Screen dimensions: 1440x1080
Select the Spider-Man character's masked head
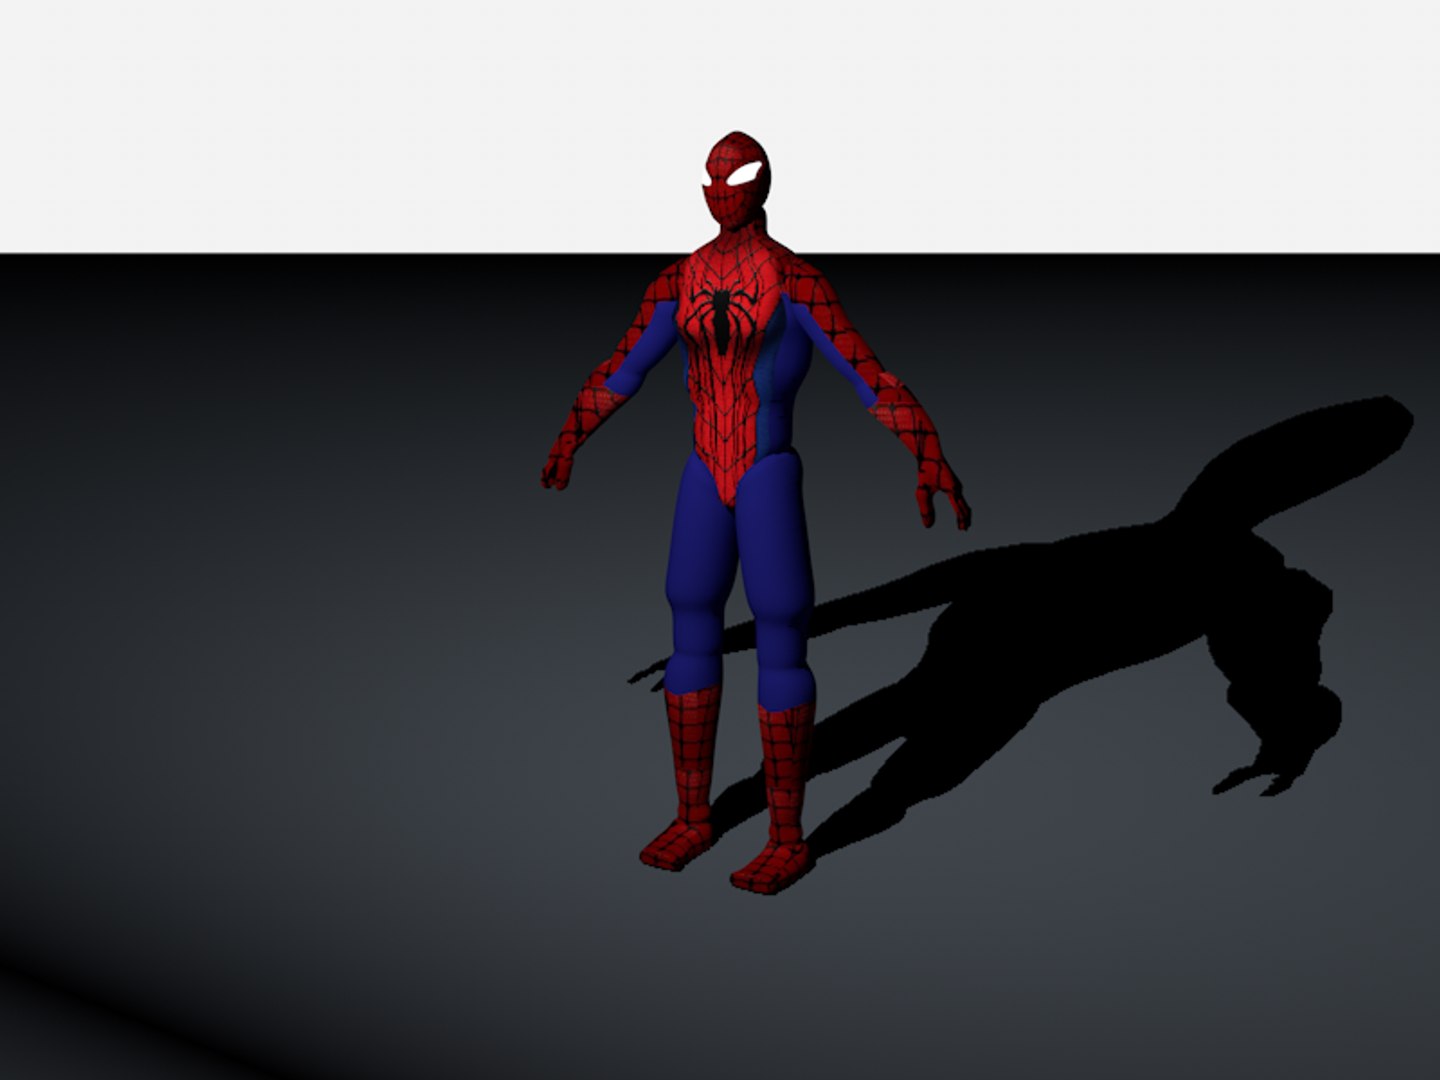[738, 180]
